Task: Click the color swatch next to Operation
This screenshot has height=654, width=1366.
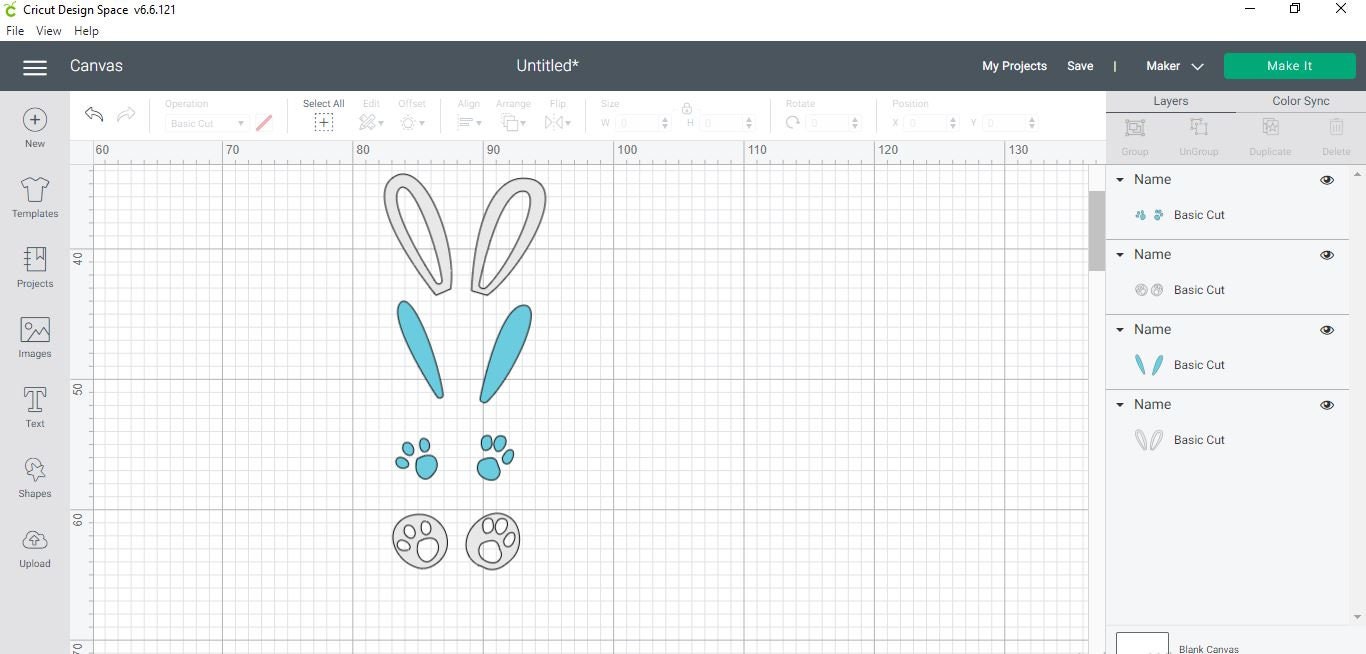Action: pos(264,122)
